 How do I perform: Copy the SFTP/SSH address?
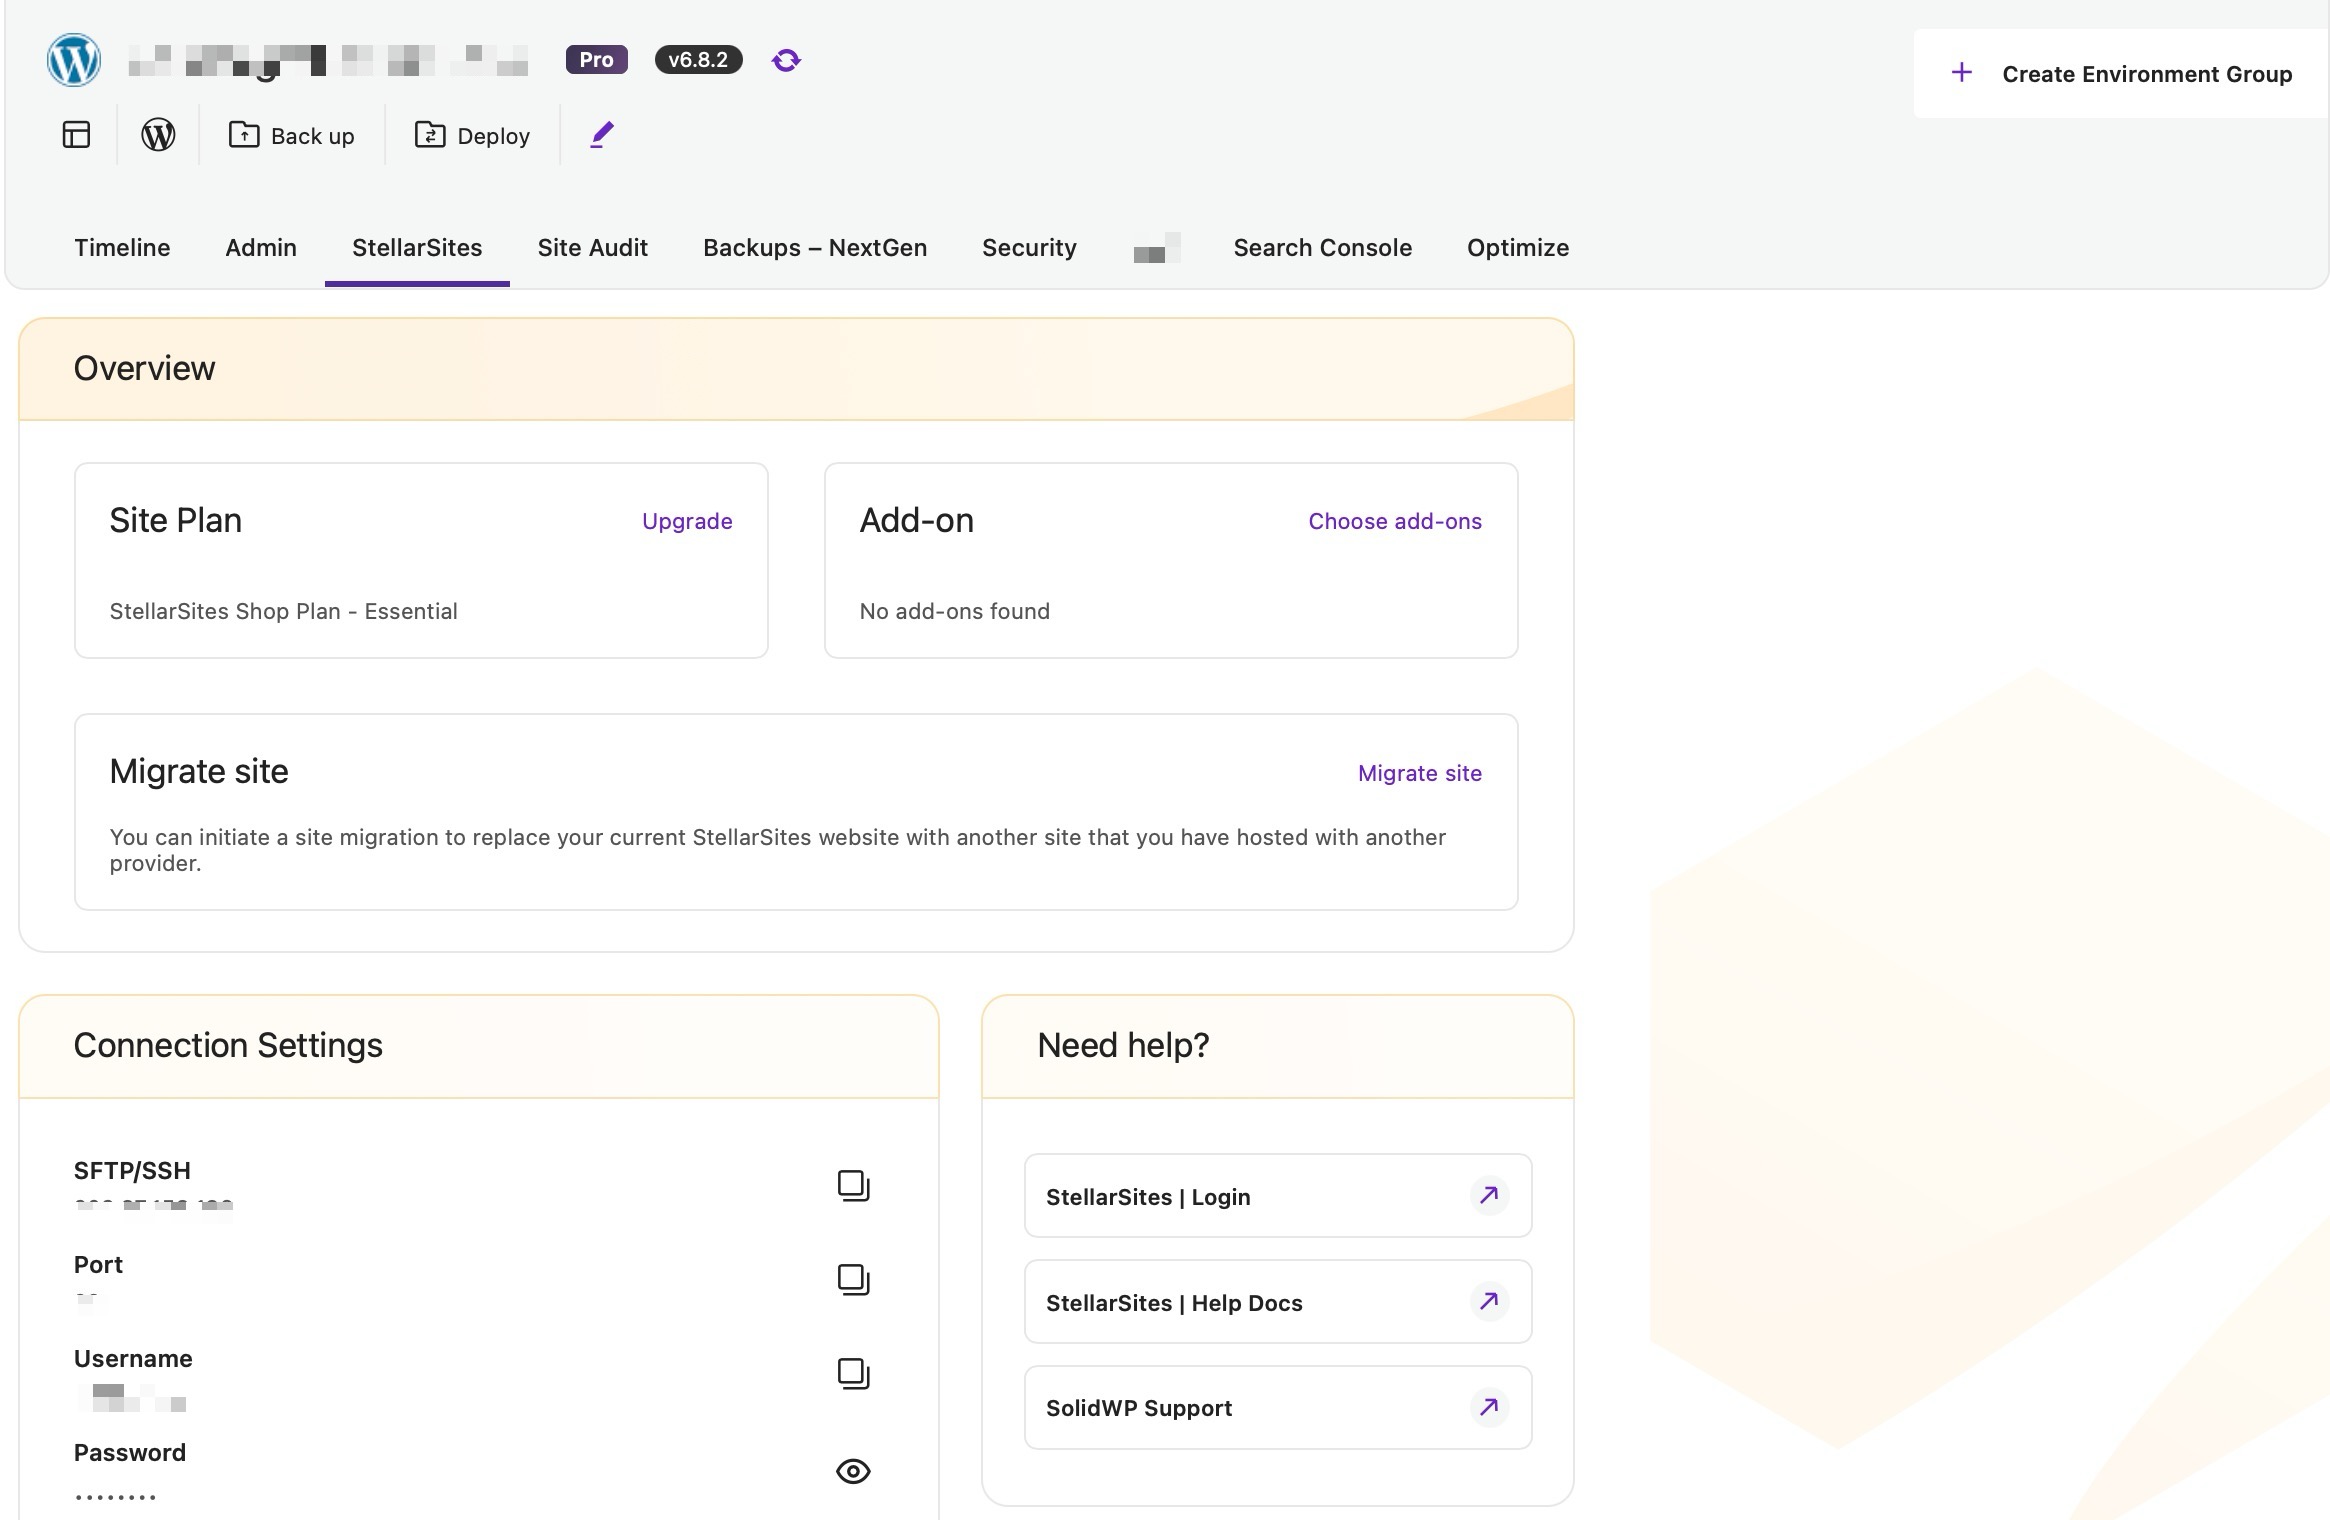click(x=853, y=1185)
